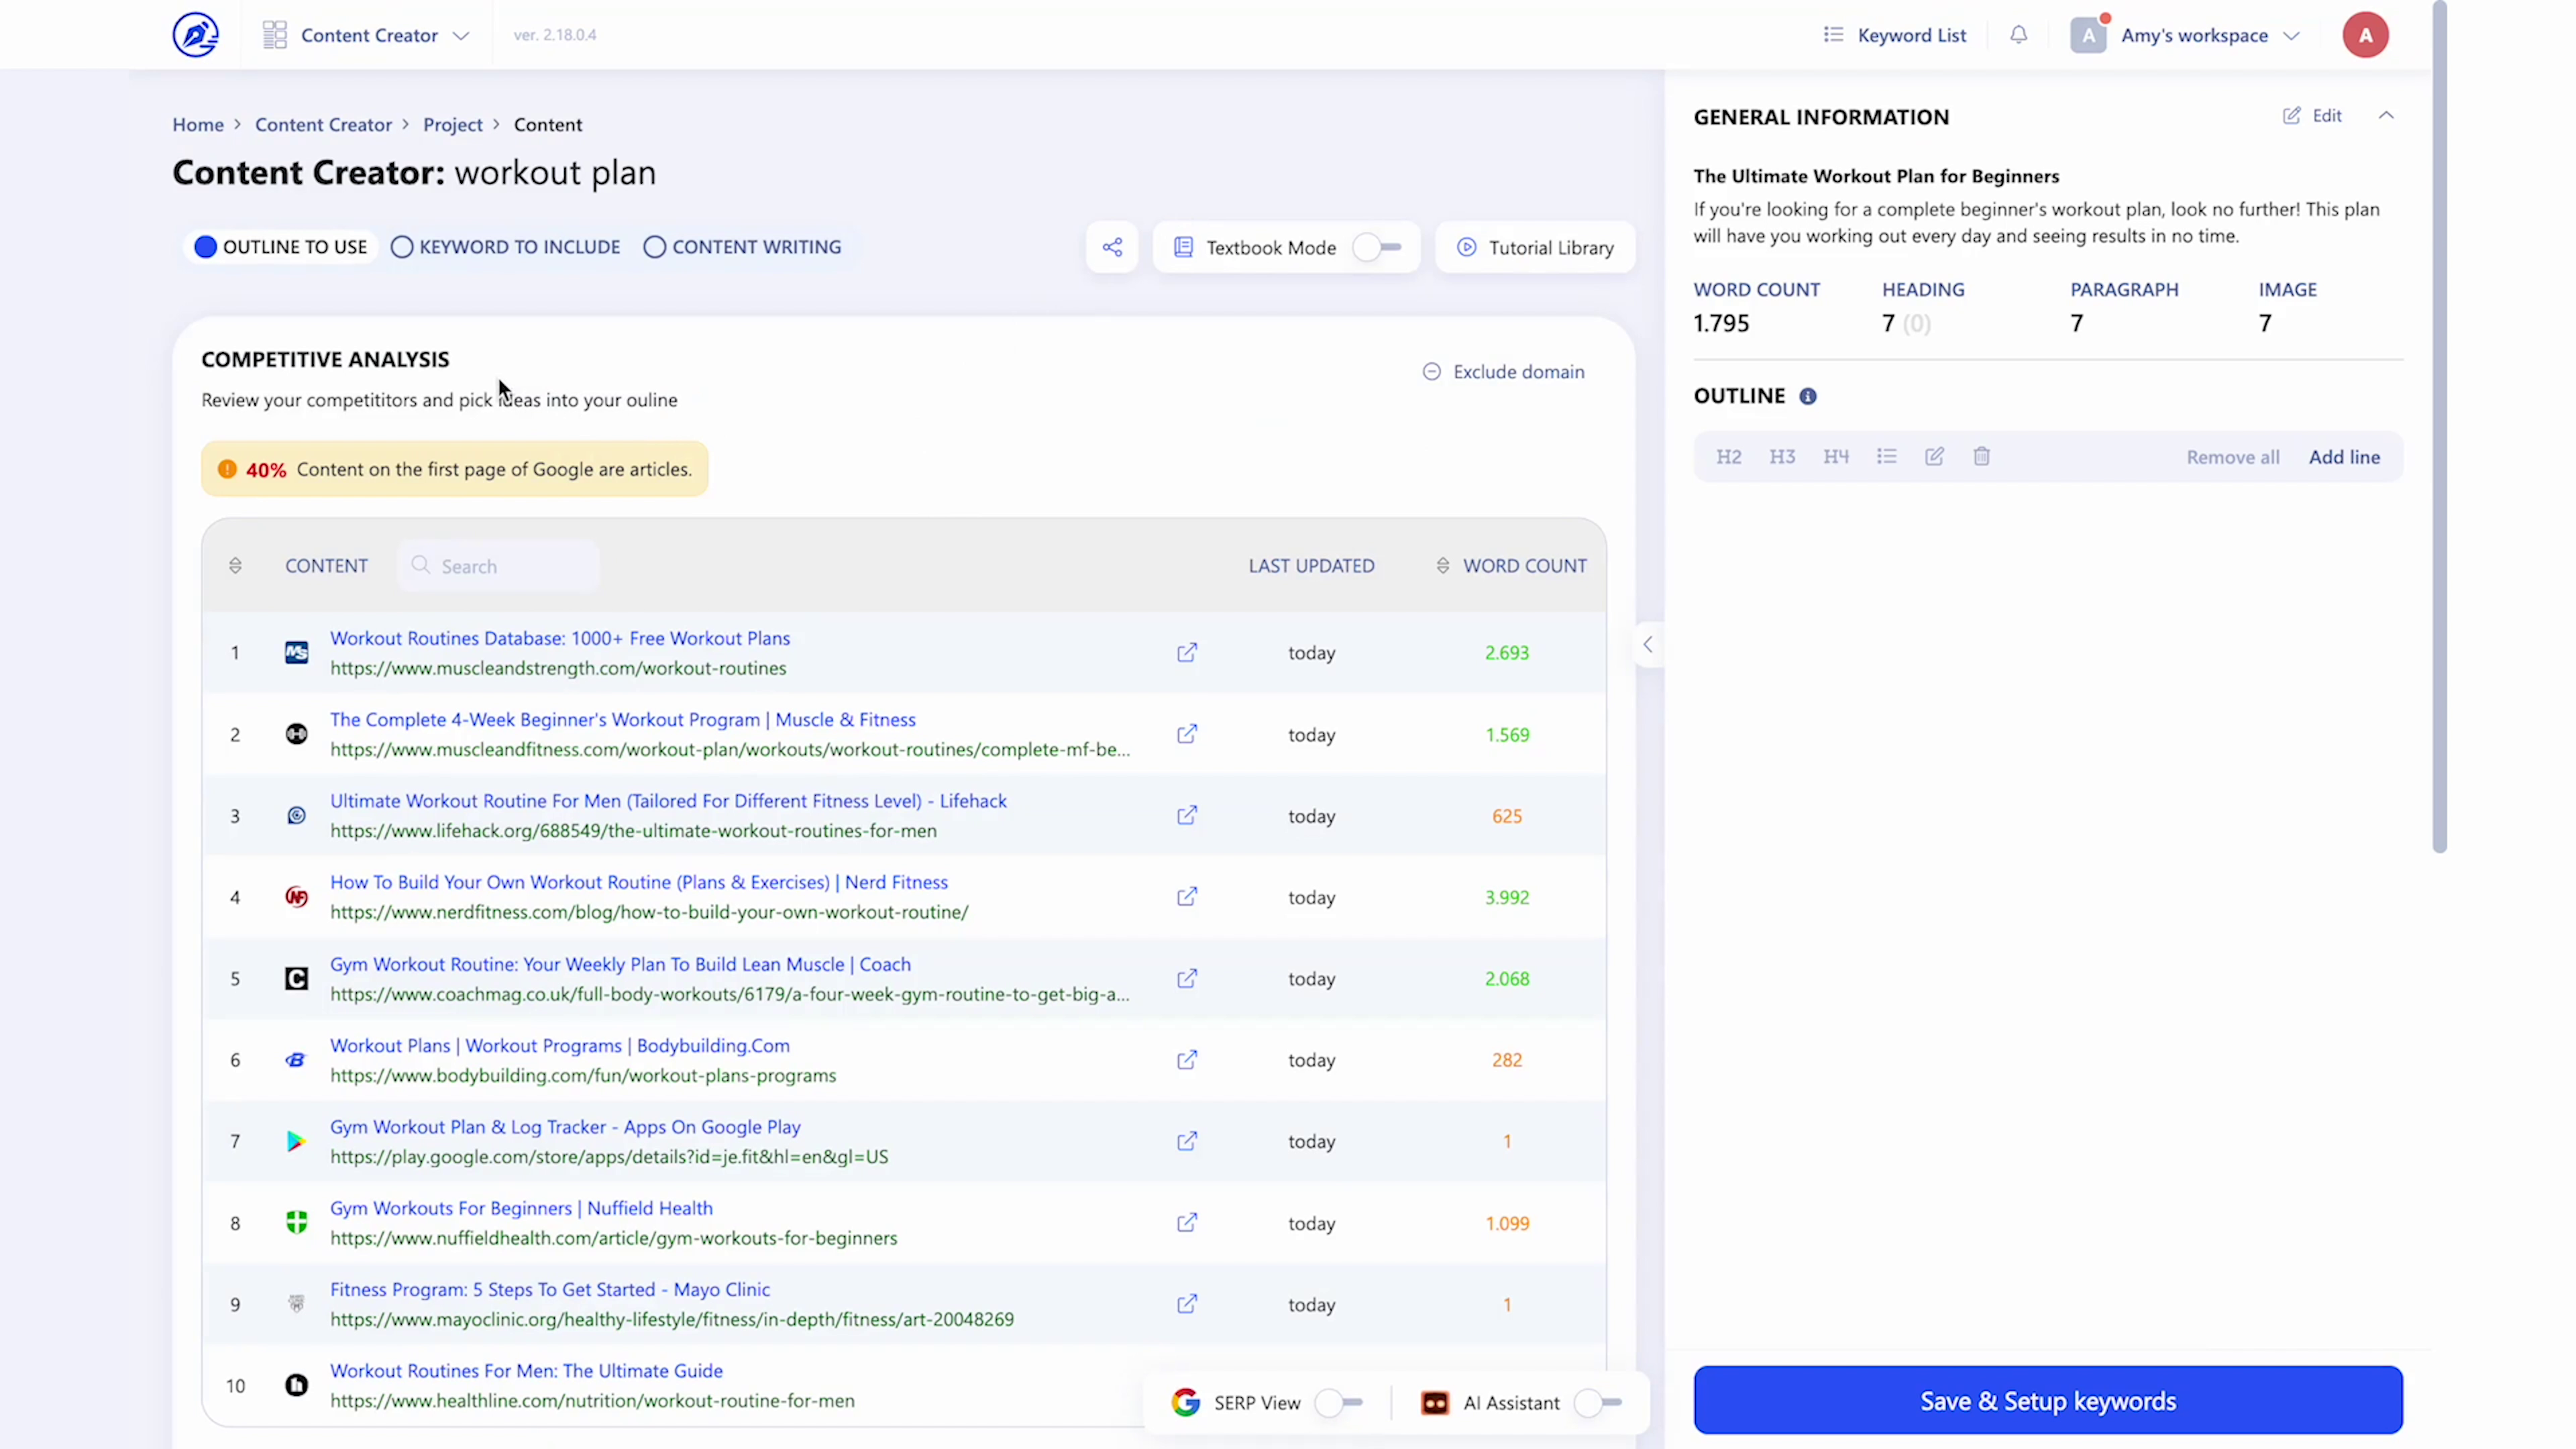Type in the competitor content search field
Viewport: 2576px width, 1449px height.
pyautogui.click(x=497, y=565)
